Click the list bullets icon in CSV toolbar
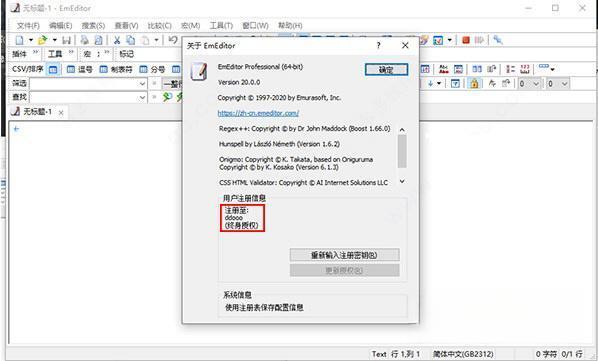Screen dimensions: 598x361 click(x=510, y=69)
